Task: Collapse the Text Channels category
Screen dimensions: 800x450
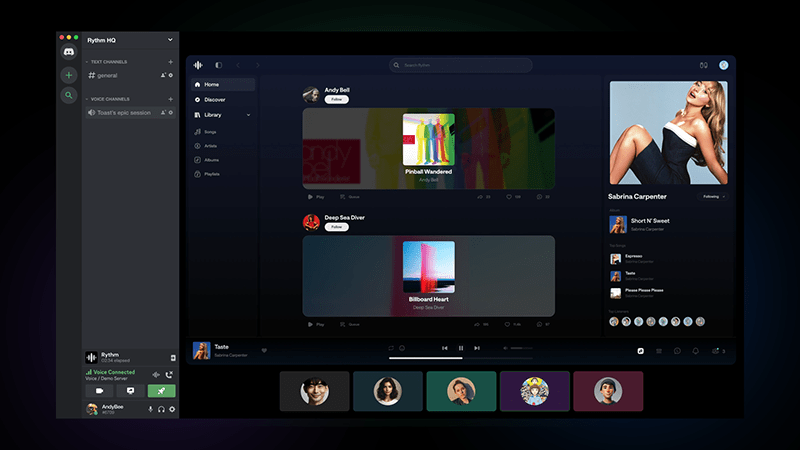Action: coord(106,62)
